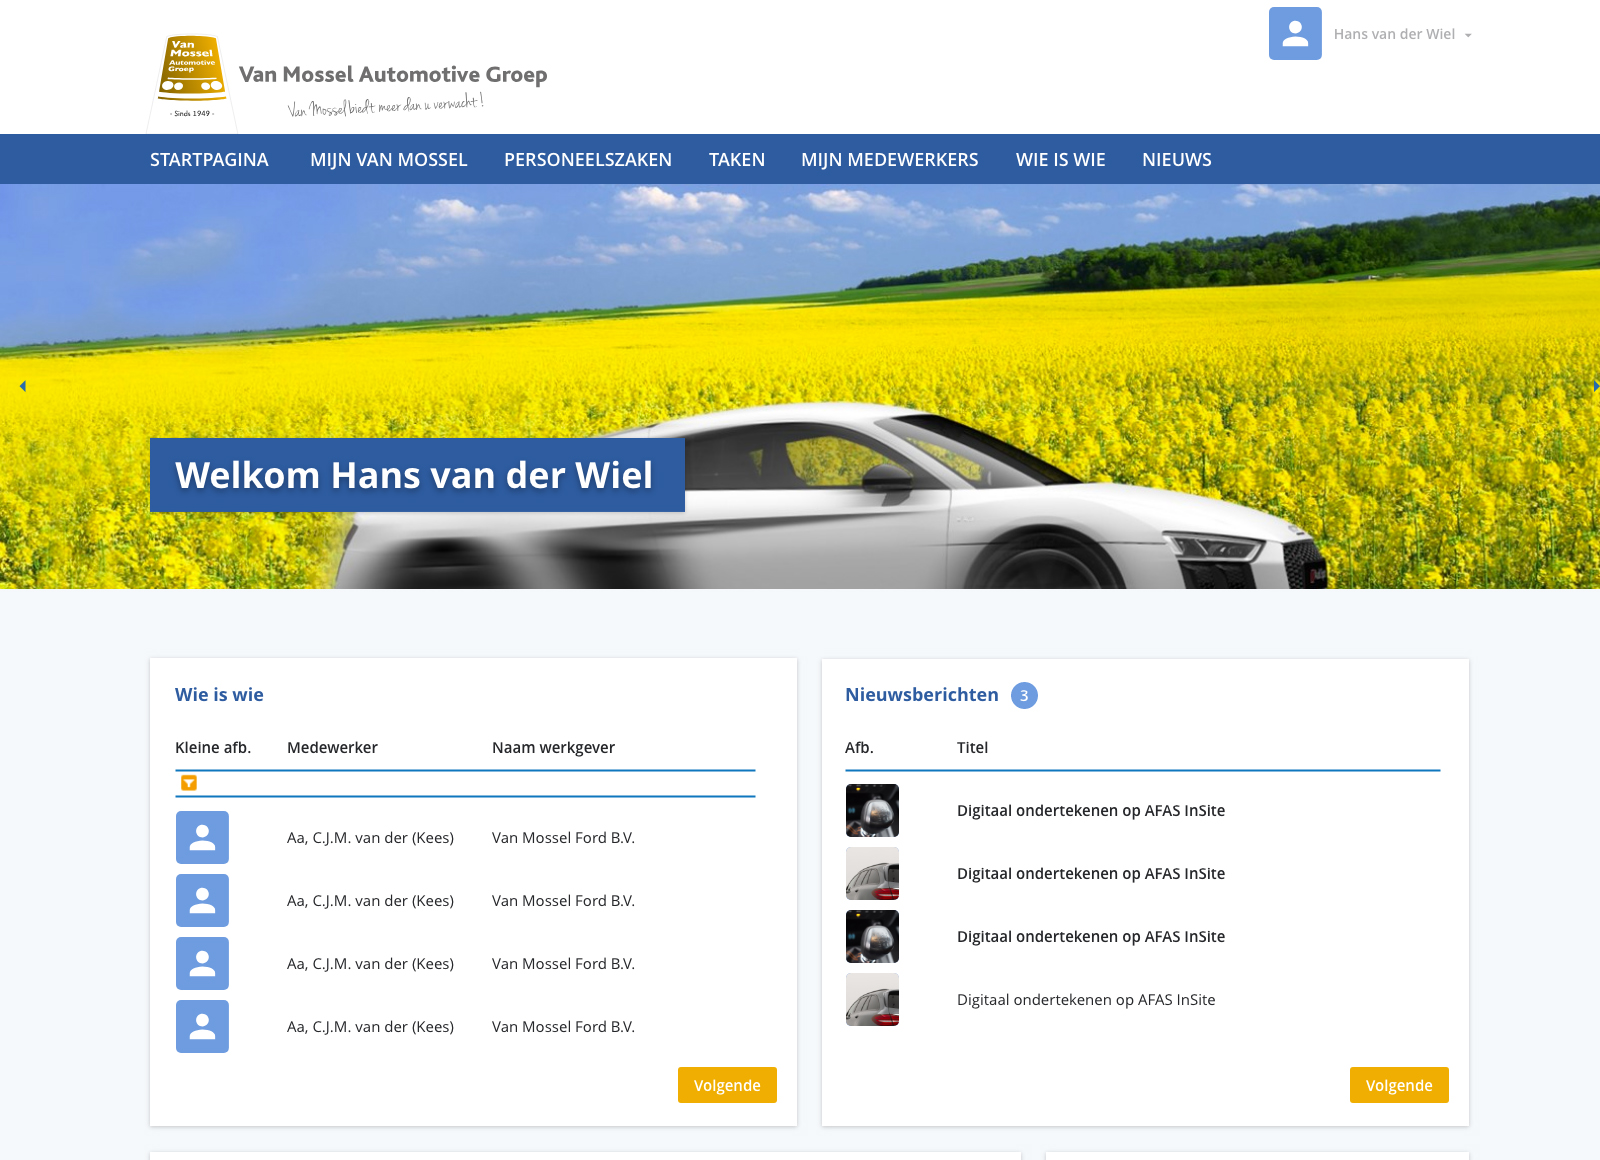The height and width of the screenshot is (1160, 1600).
Task: Click the Nieuwsberichten count badge 3
Action: pos(1024,695)
